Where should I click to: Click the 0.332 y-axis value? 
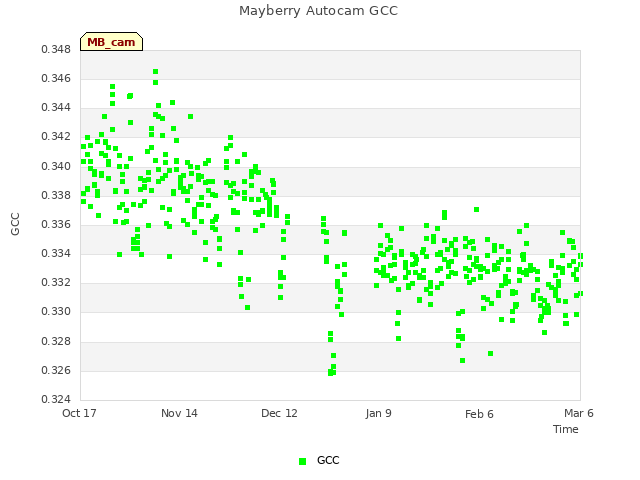coord(56,283)
